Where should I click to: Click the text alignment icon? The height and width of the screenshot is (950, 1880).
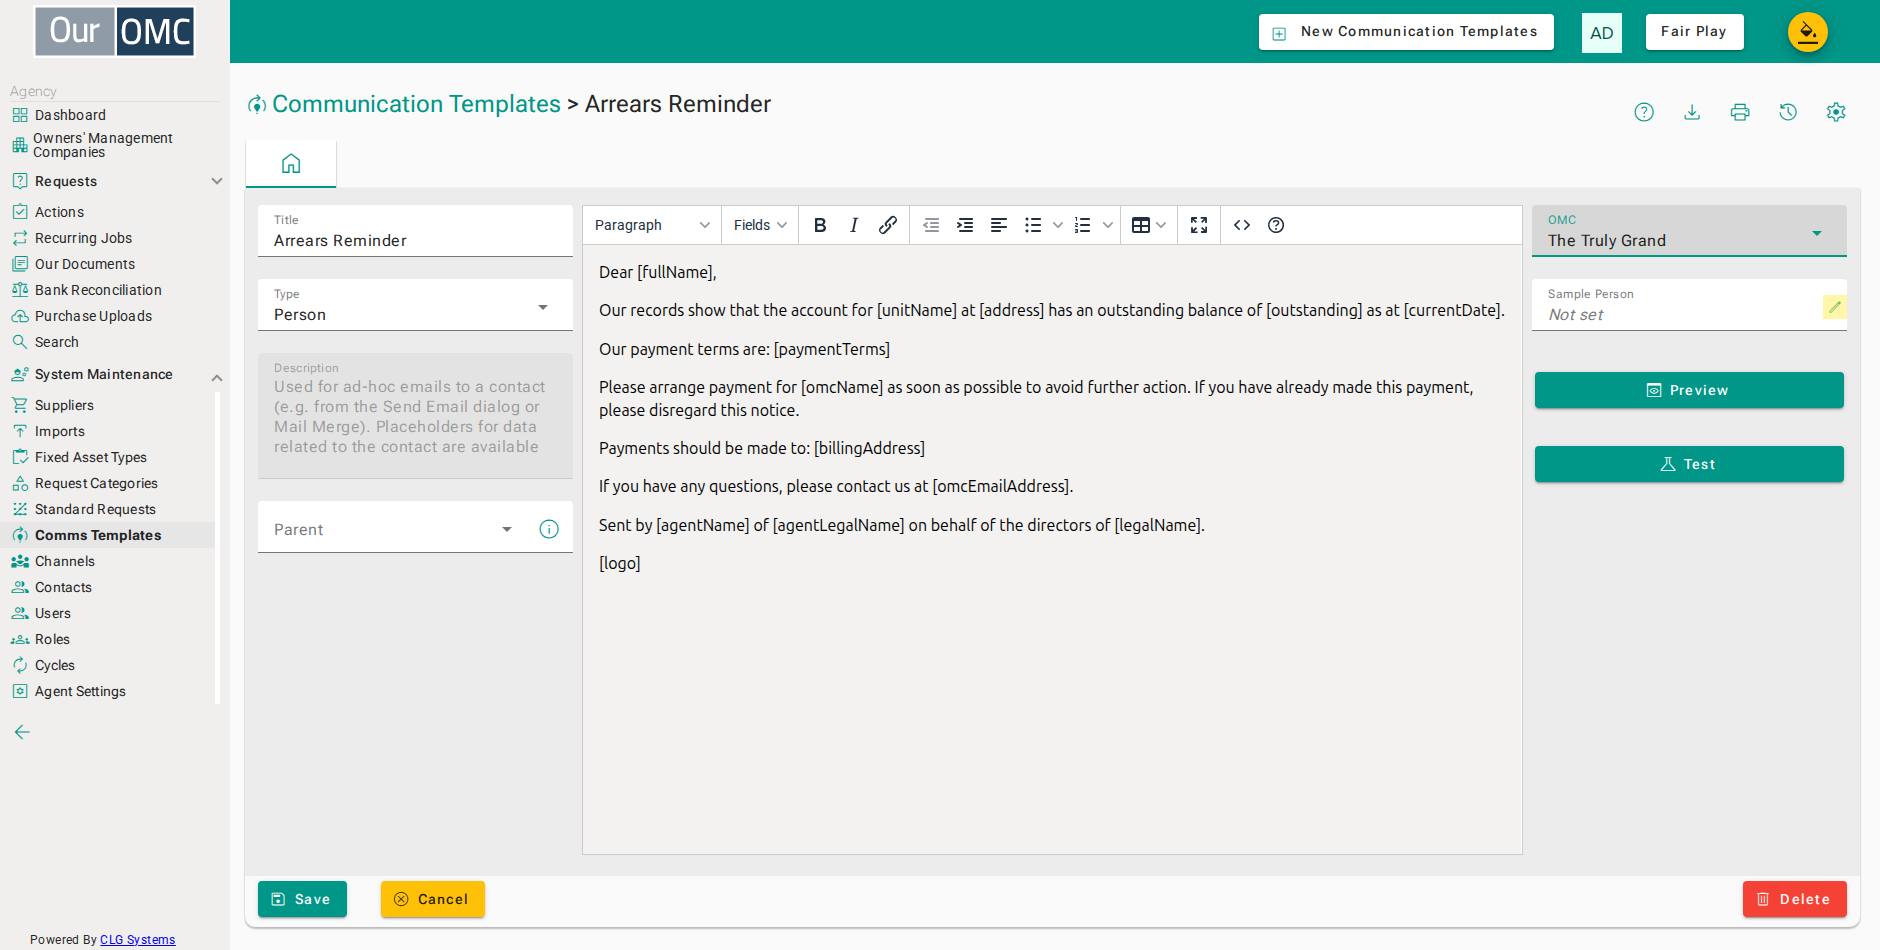(999, 225)
